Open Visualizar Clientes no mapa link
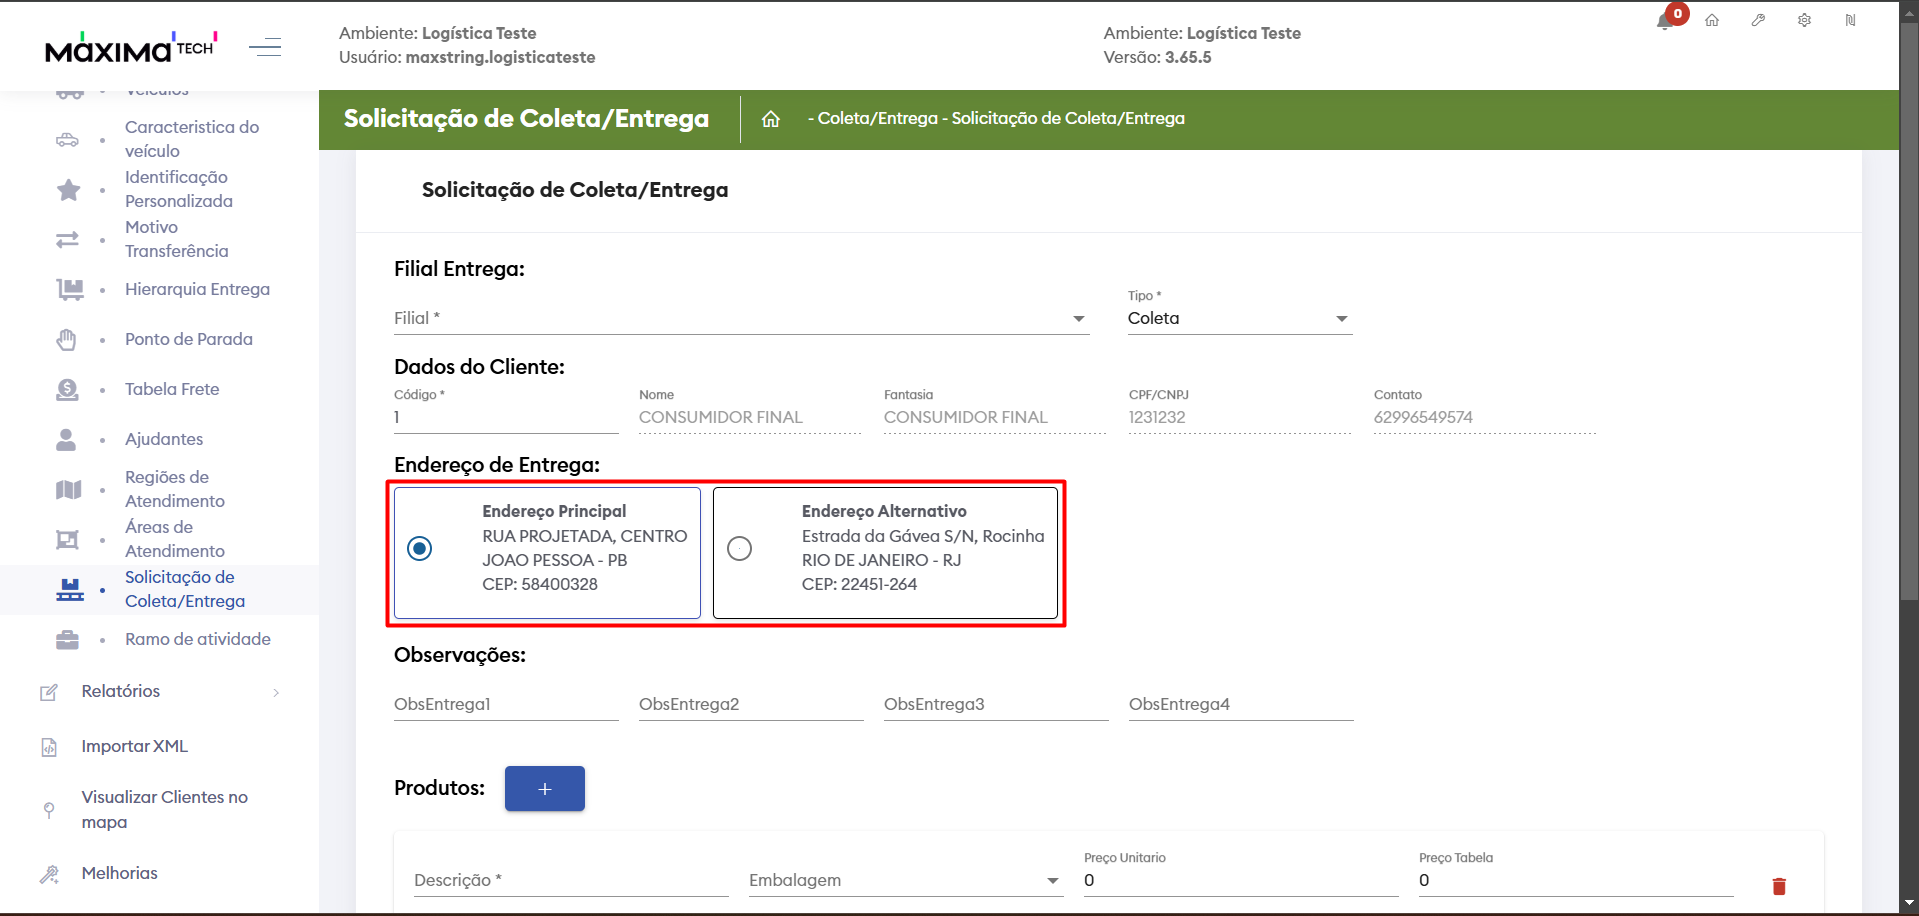This screenshot has width=1919, height=916. tap(164, 810)
